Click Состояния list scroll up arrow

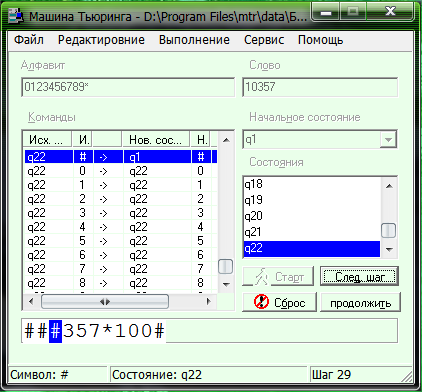pyautogui.click(x=389, y=186)
